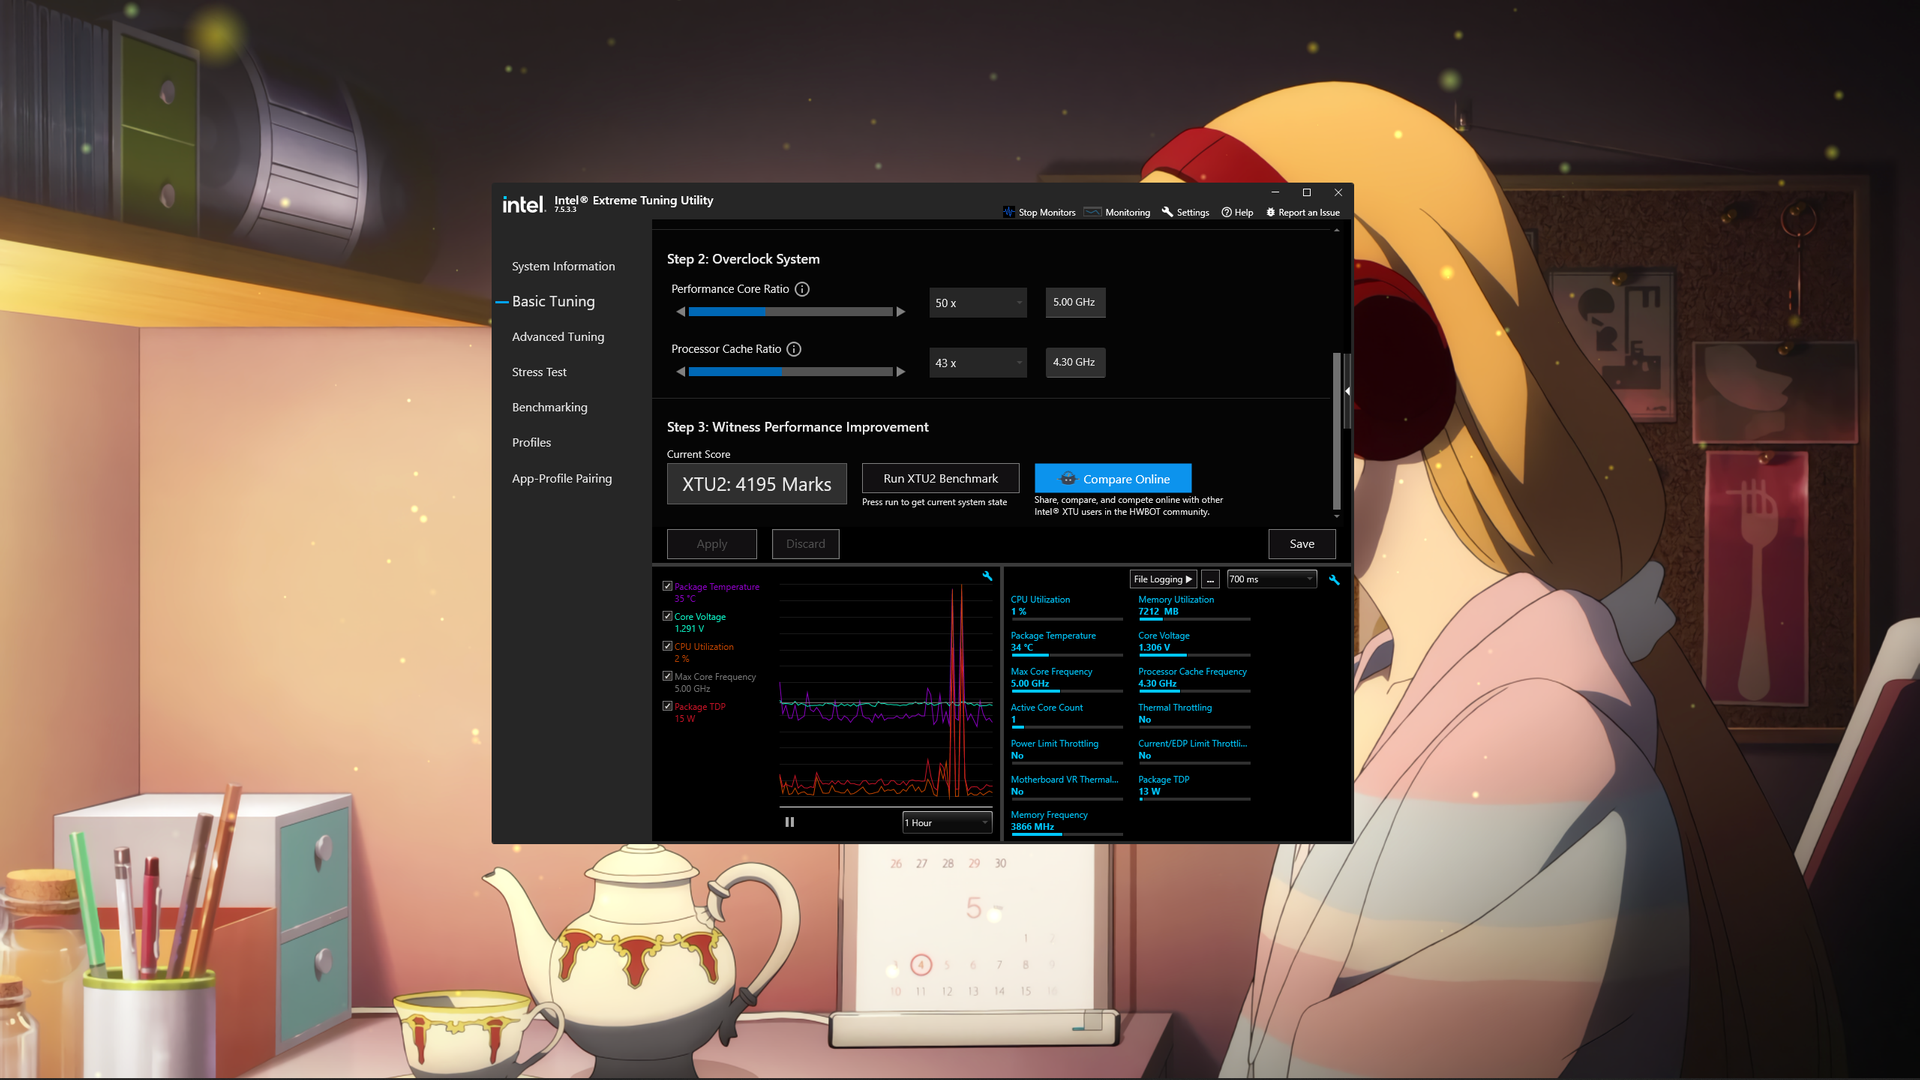Adjust Processor Cache Ratio slider

point(790,372)
